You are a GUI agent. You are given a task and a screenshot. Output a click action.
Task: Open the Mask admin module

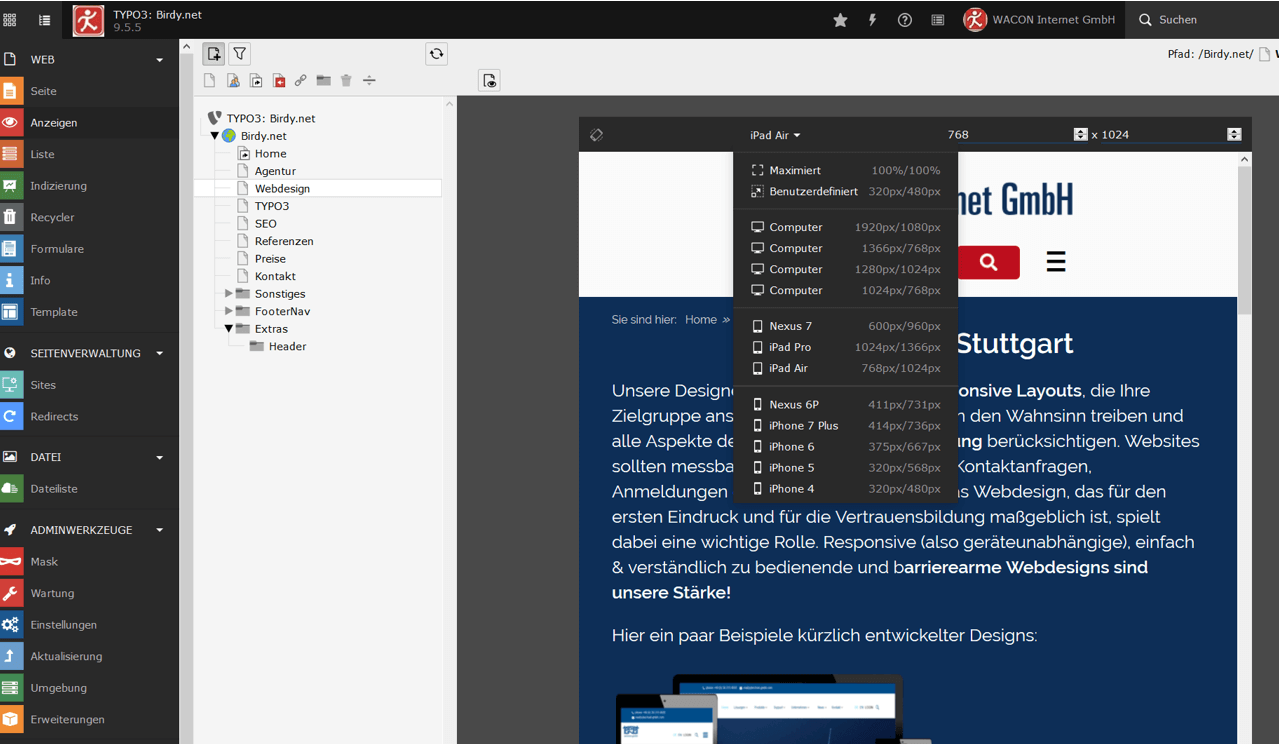click(x=44, y=562)
